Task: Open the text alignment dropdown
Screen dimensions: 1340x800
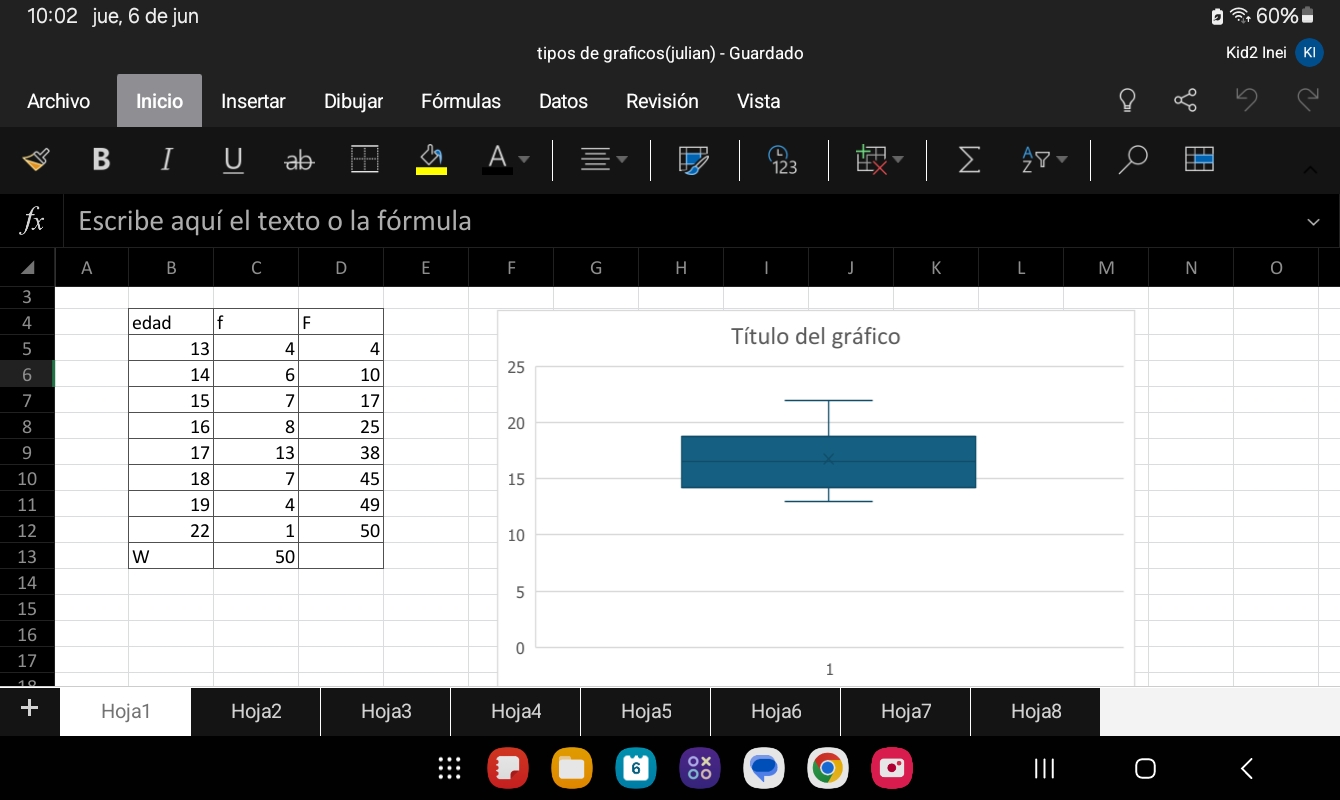Action: [605, 160]
